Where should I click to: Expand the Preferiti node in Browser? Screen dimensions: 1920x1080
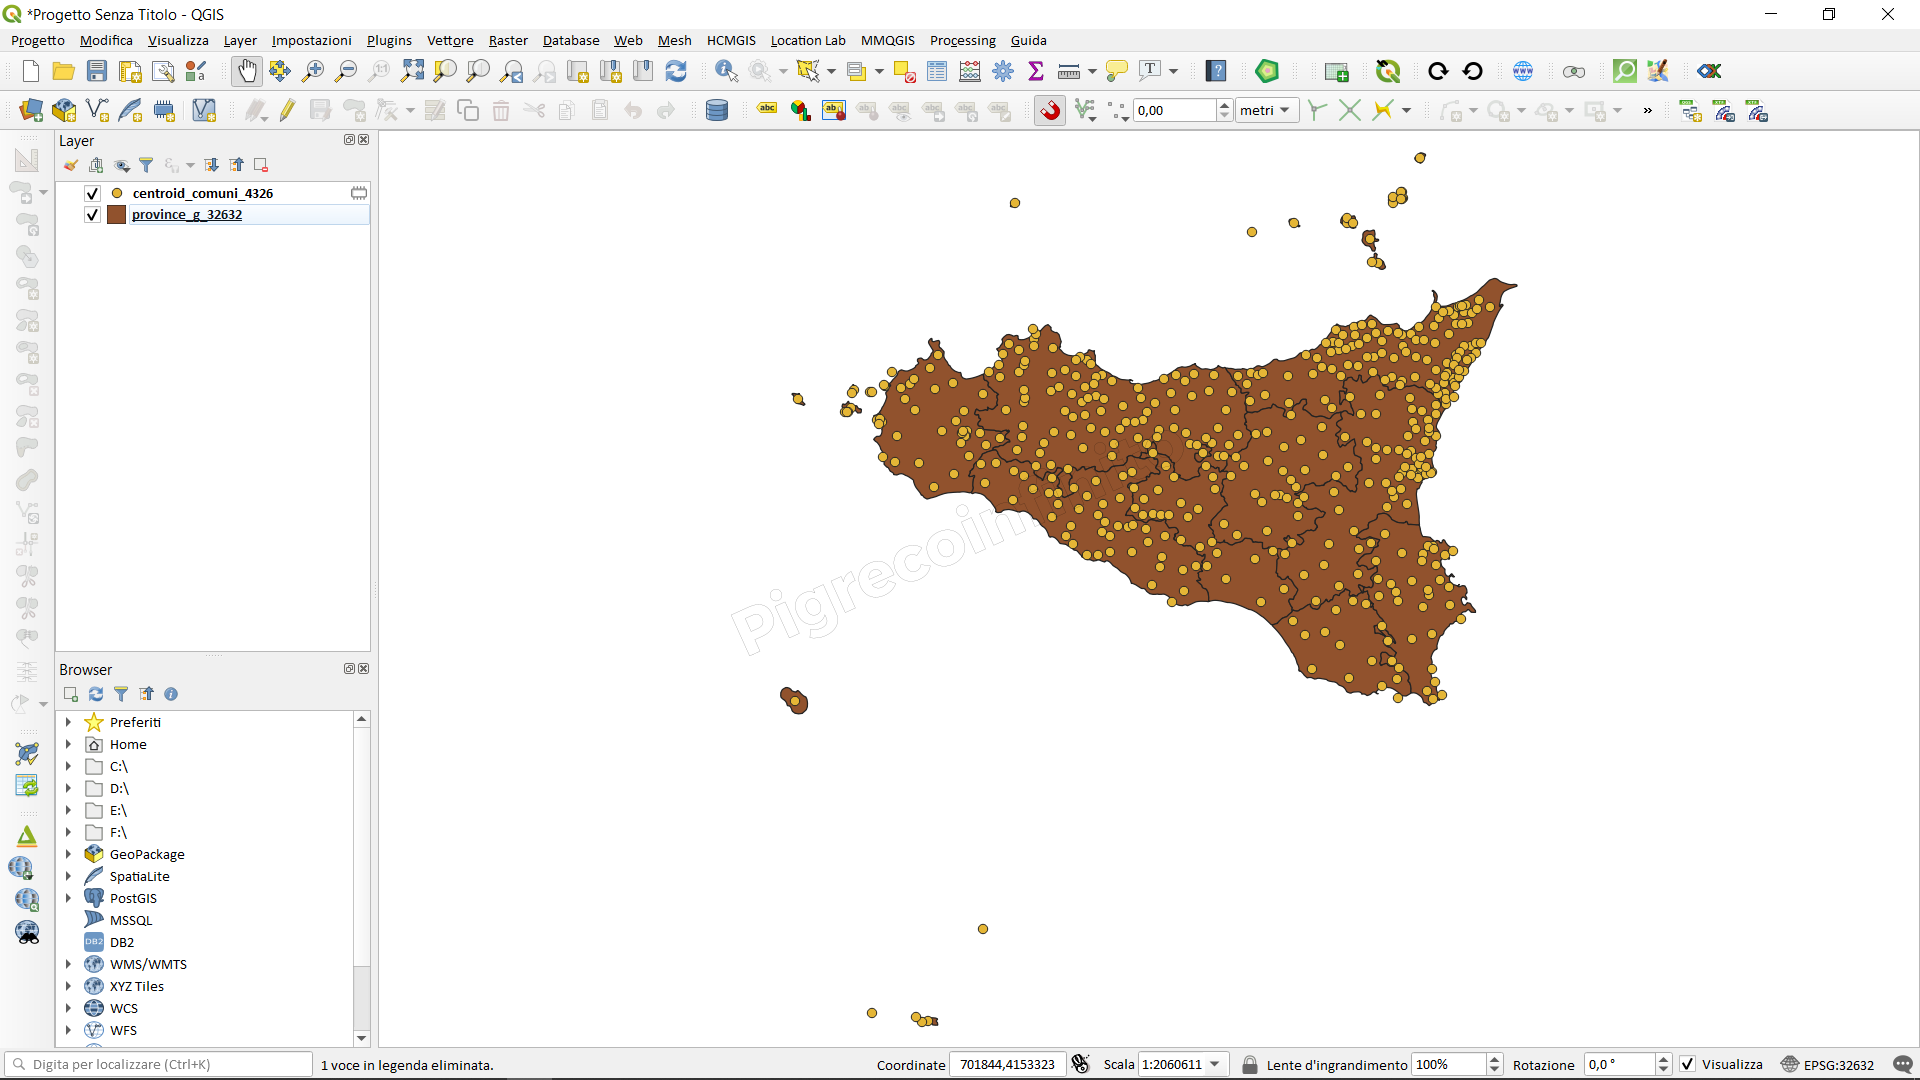[x=68, y=722]
